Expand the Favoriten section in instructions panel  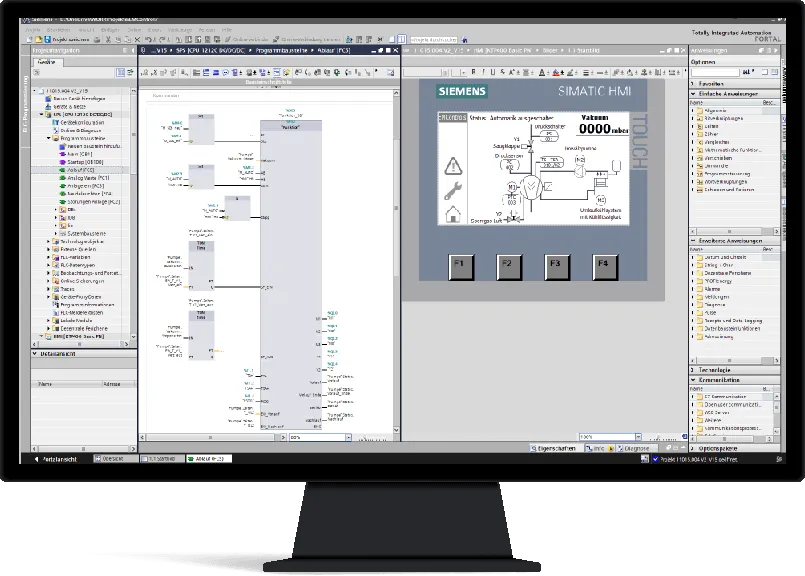pos(694,84)
